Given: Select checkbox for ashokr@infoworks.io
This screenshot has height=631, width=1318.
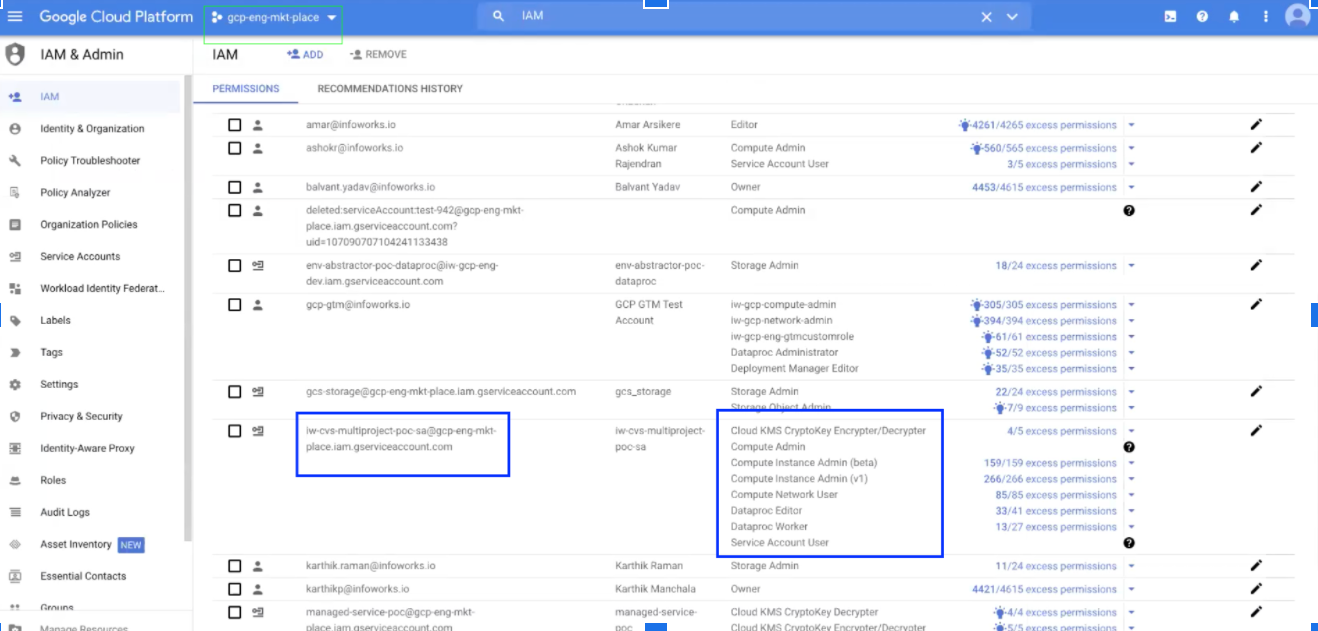Looking at the screenshot, I should (234, 148).
